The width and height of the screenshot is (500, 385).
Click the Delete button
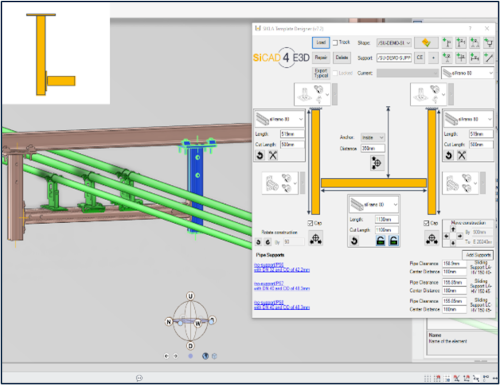(342, 58)
